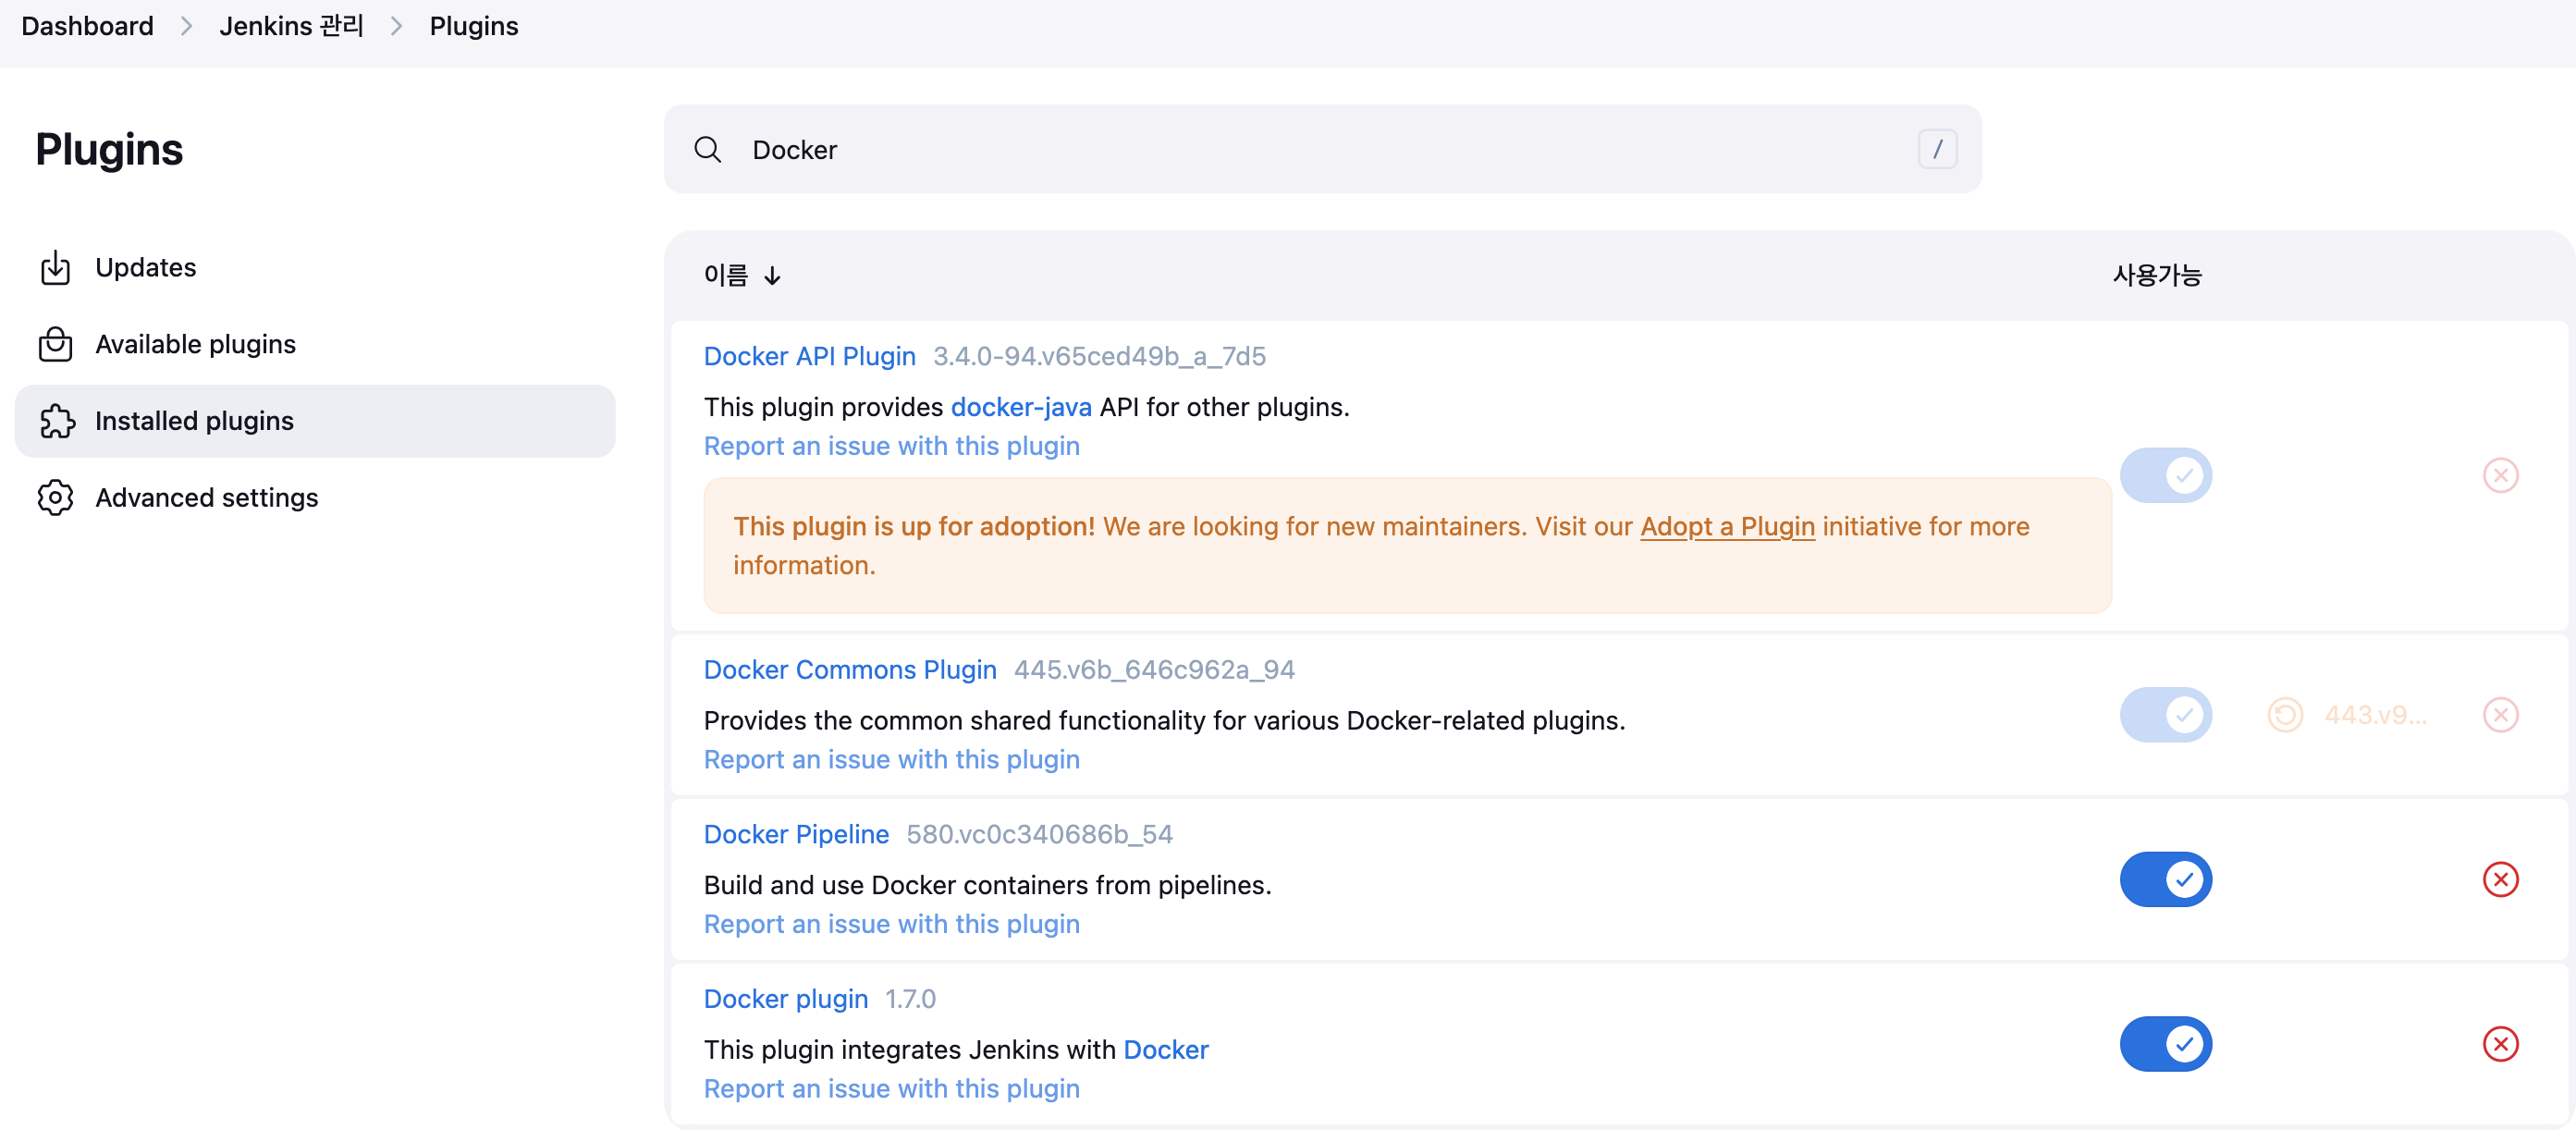The height and width of the screenshot is (1130, 2576).
Task: Open the Docker Commons Plugin link
Action: 850,670
